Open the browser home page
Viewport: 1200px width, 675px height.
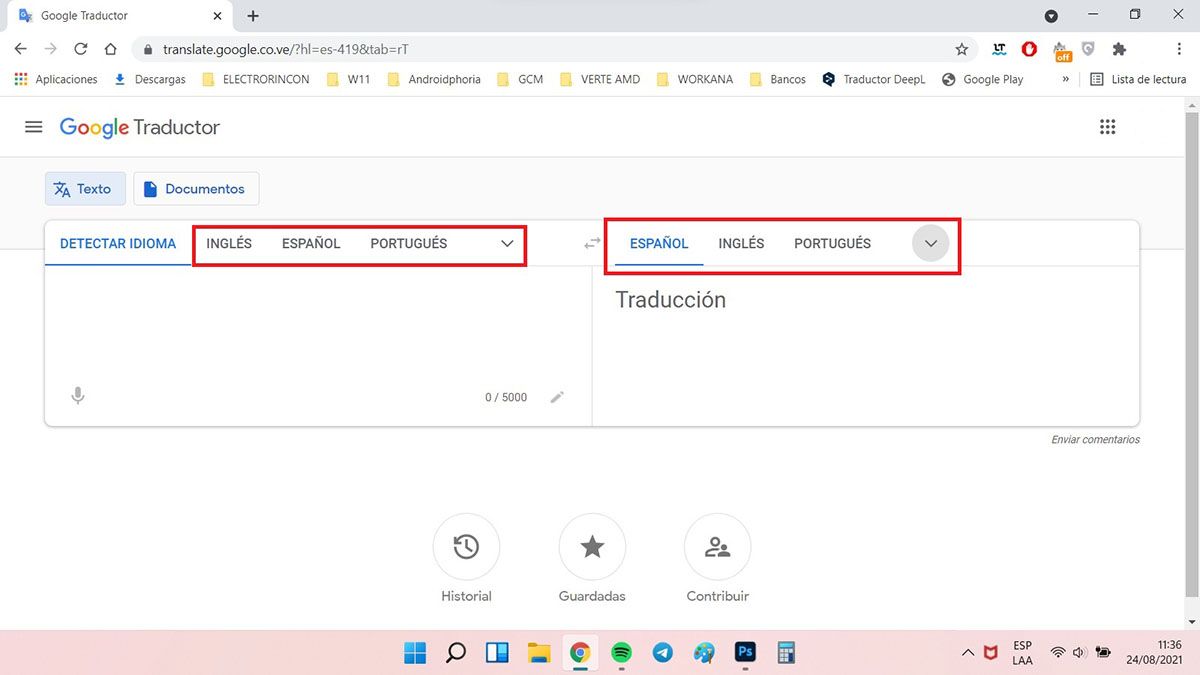click(111, 48)
